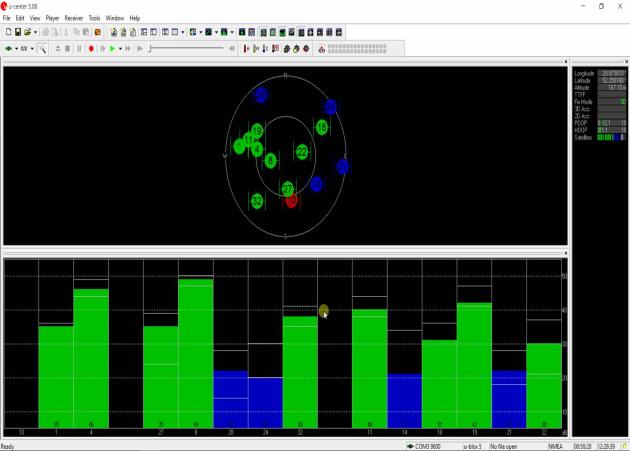This screenshot has height=451, width=630.
Task: Open the Window menu
Action: (115, 18)
